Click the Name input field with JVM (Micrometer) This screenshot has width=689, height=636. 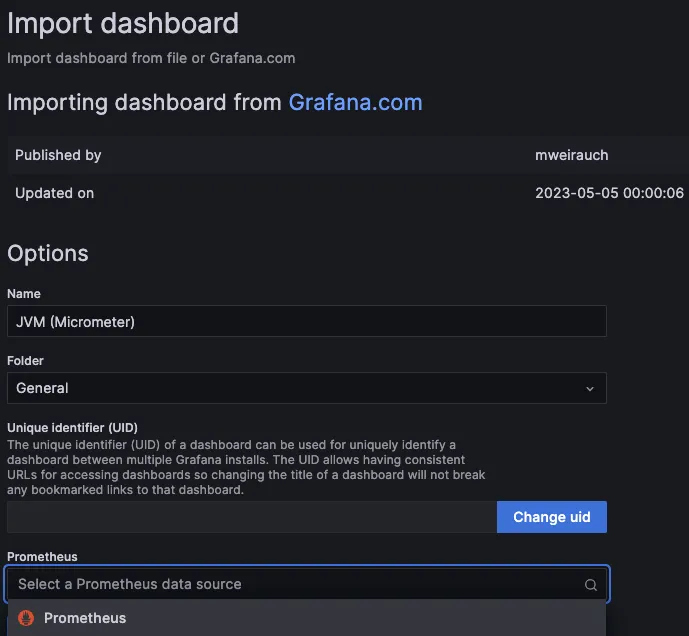click(x=307, y=321)
